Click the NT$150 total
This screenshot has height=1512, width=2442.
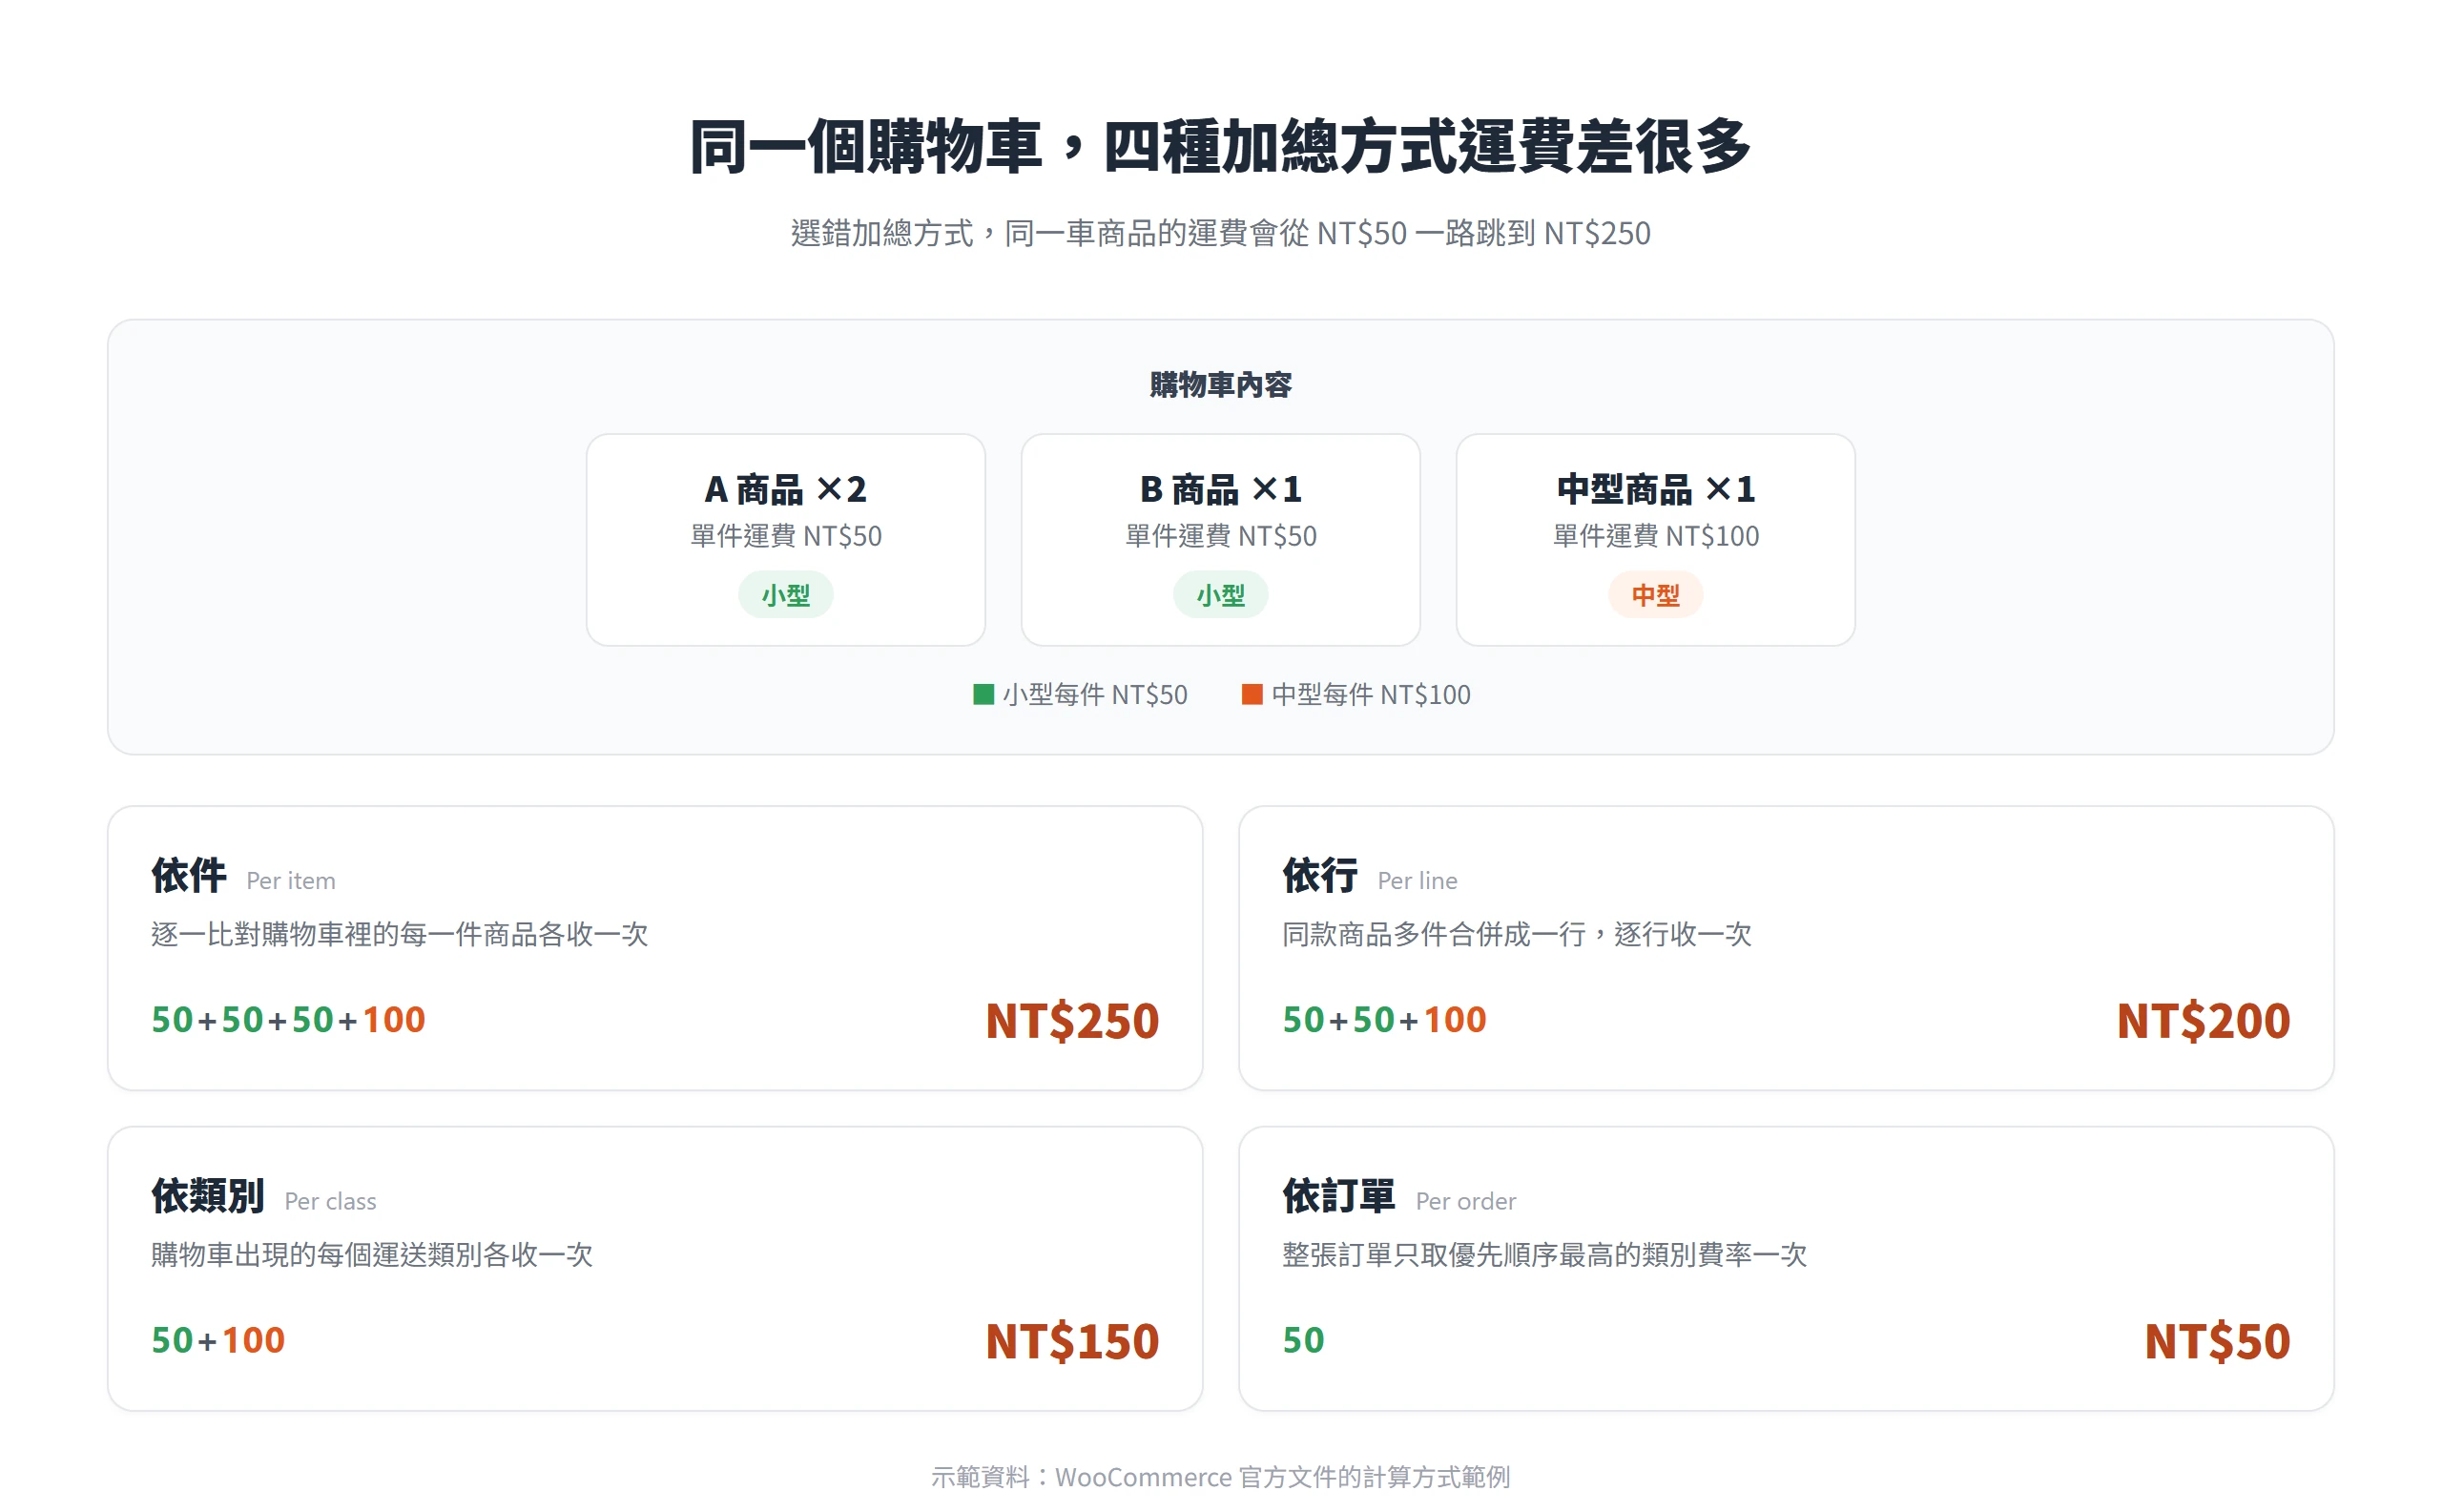pyautogui.click(x=1072, y=1341)
